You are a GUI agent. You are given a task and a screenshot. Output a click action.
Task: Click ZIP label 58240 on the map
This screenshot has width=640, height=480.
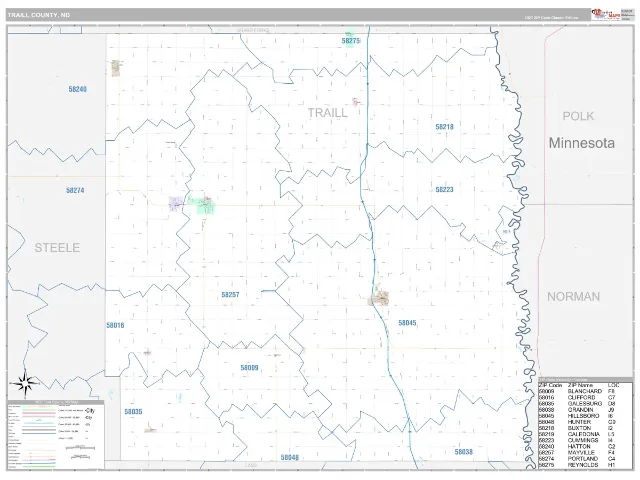(x=78, y=89)
